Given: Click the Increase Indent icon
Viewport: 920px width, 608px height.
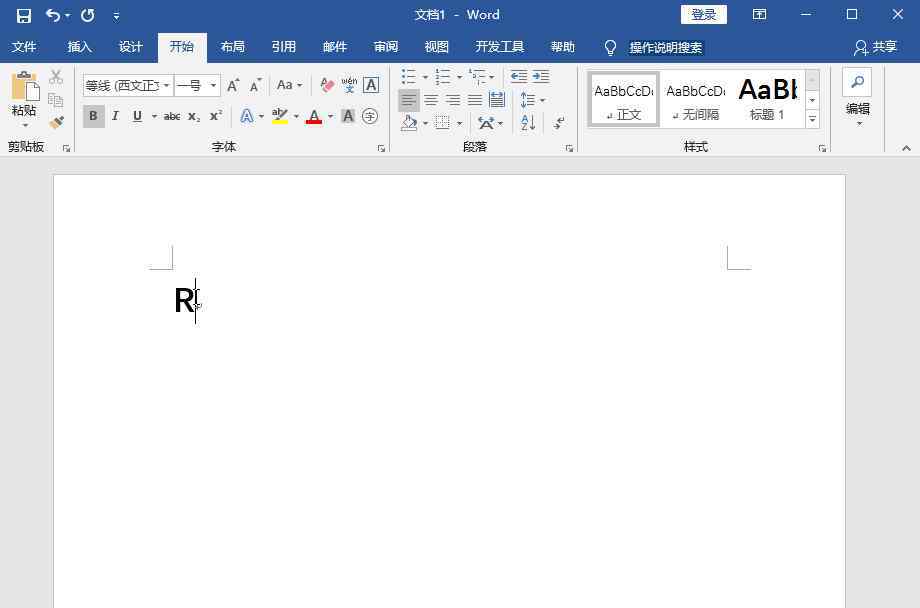Looking at the screenshot, I should (541, 77).
